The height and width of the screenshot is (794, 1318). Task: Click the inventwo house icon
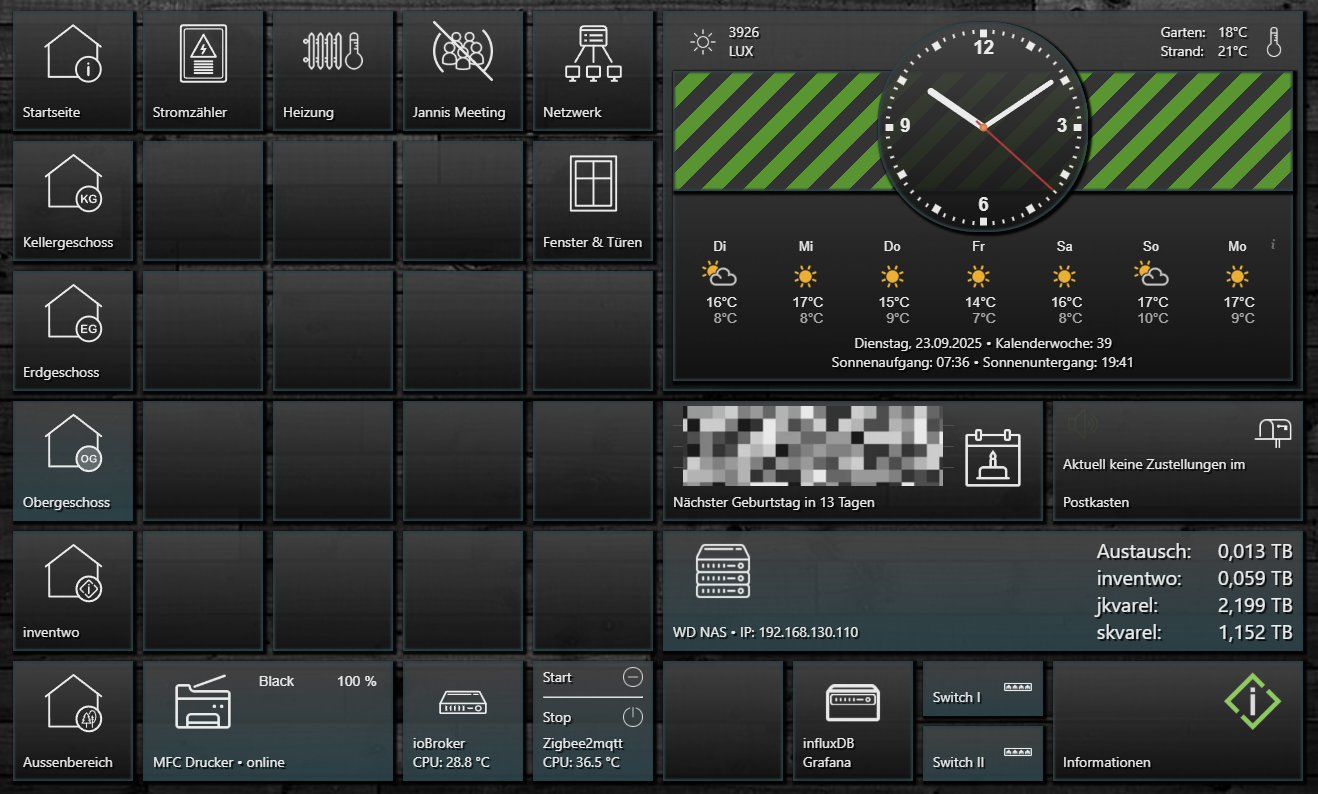[x=73, y=572]
